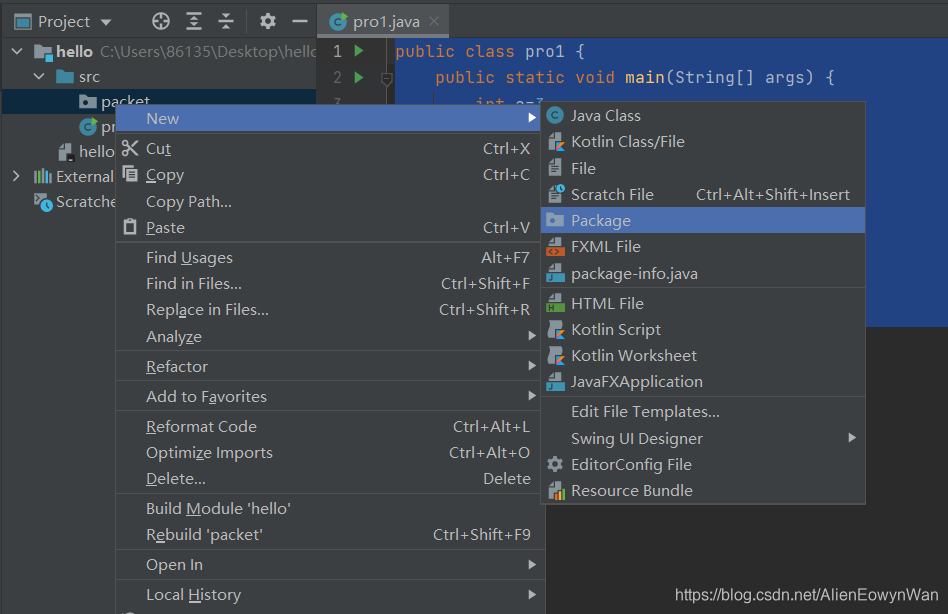Click the FXML File icon

point(555,247)
